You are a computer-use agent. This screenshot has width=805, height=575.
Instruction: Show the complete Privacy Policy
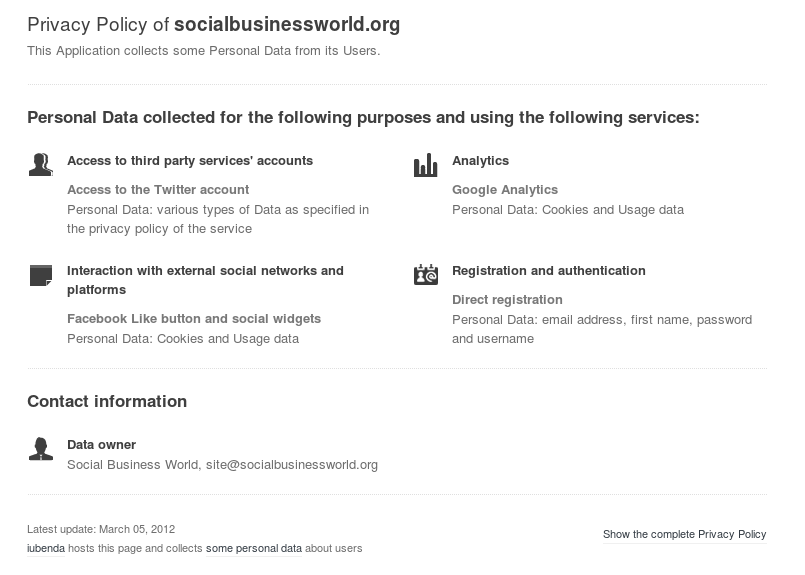[684, 534]
